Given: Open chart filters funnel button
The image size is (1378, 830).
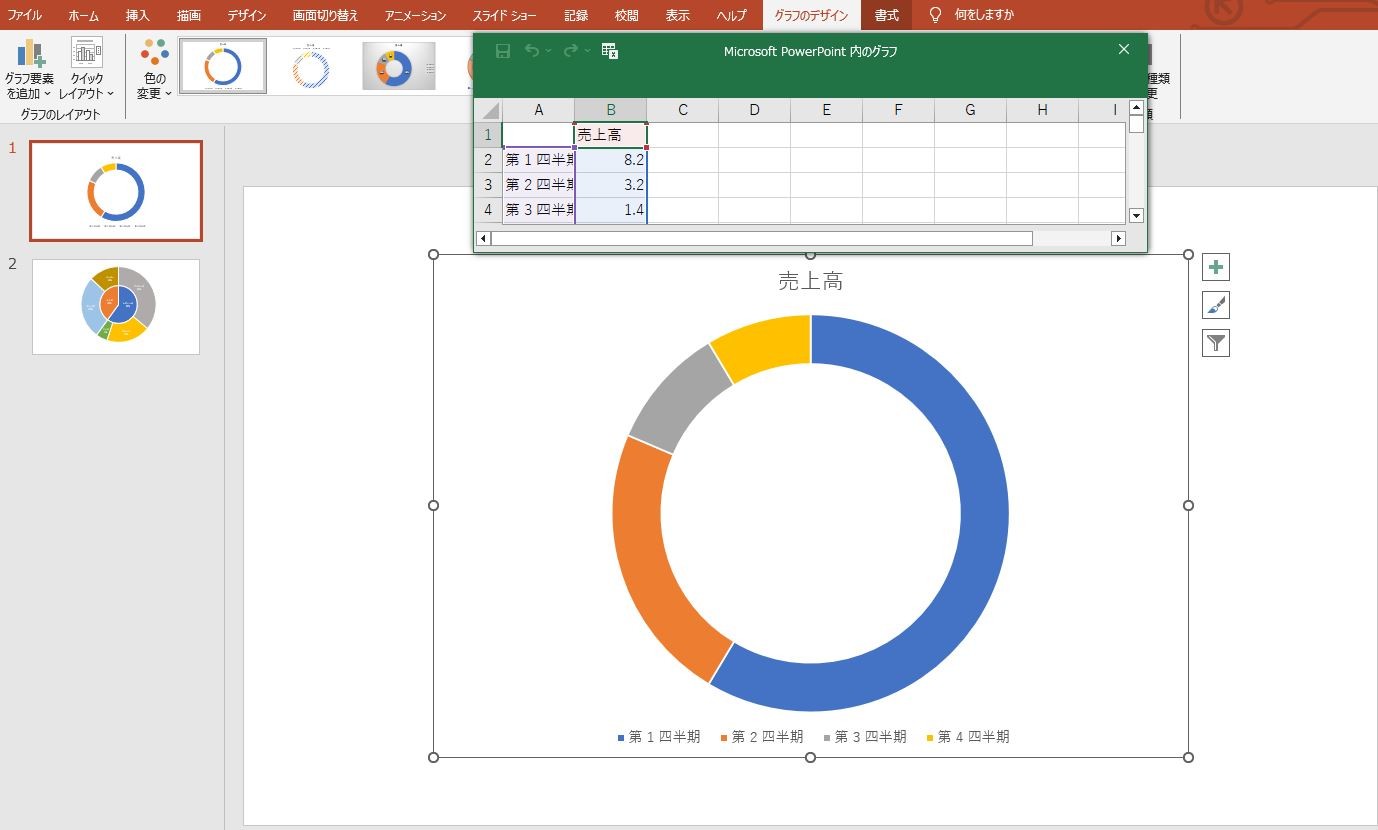Looking at the screenshot, I should coord(1216,343).
